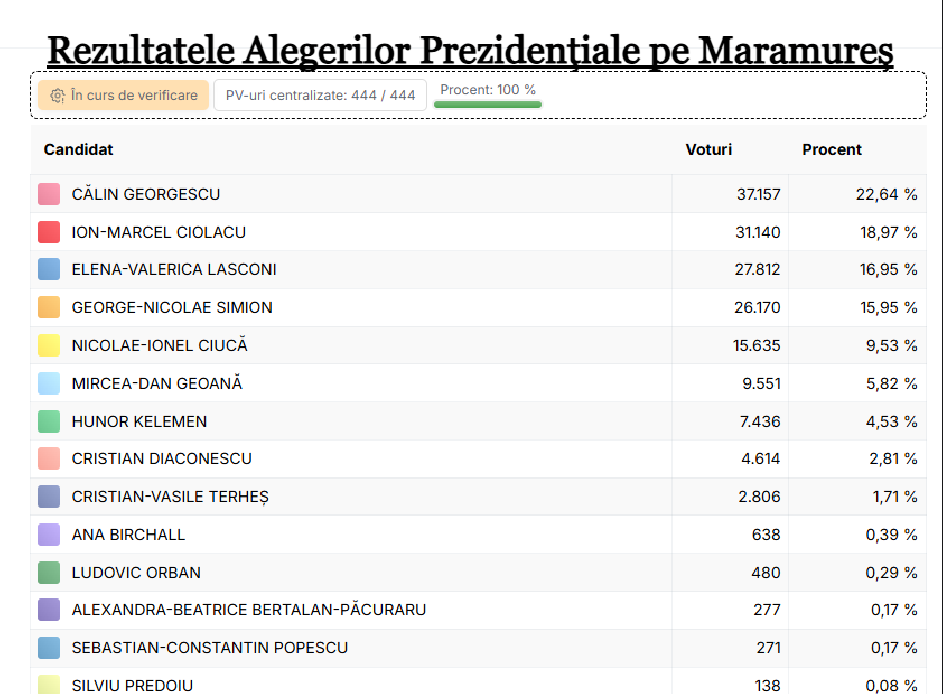Click the gear icon in the verification badge

57,96
